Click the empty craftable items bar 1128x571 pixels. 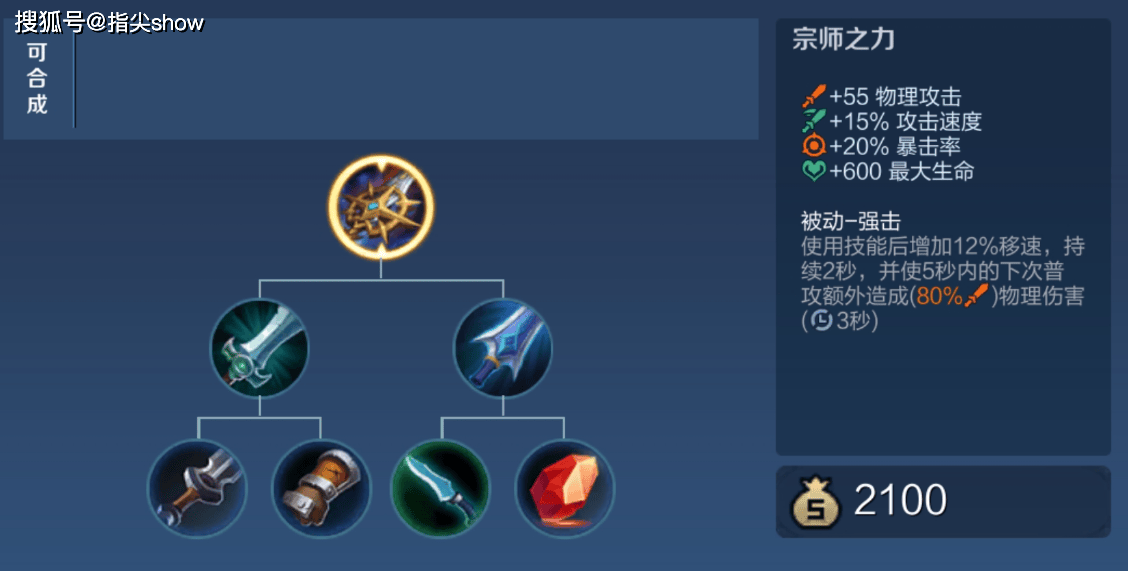tap(417, 79)
